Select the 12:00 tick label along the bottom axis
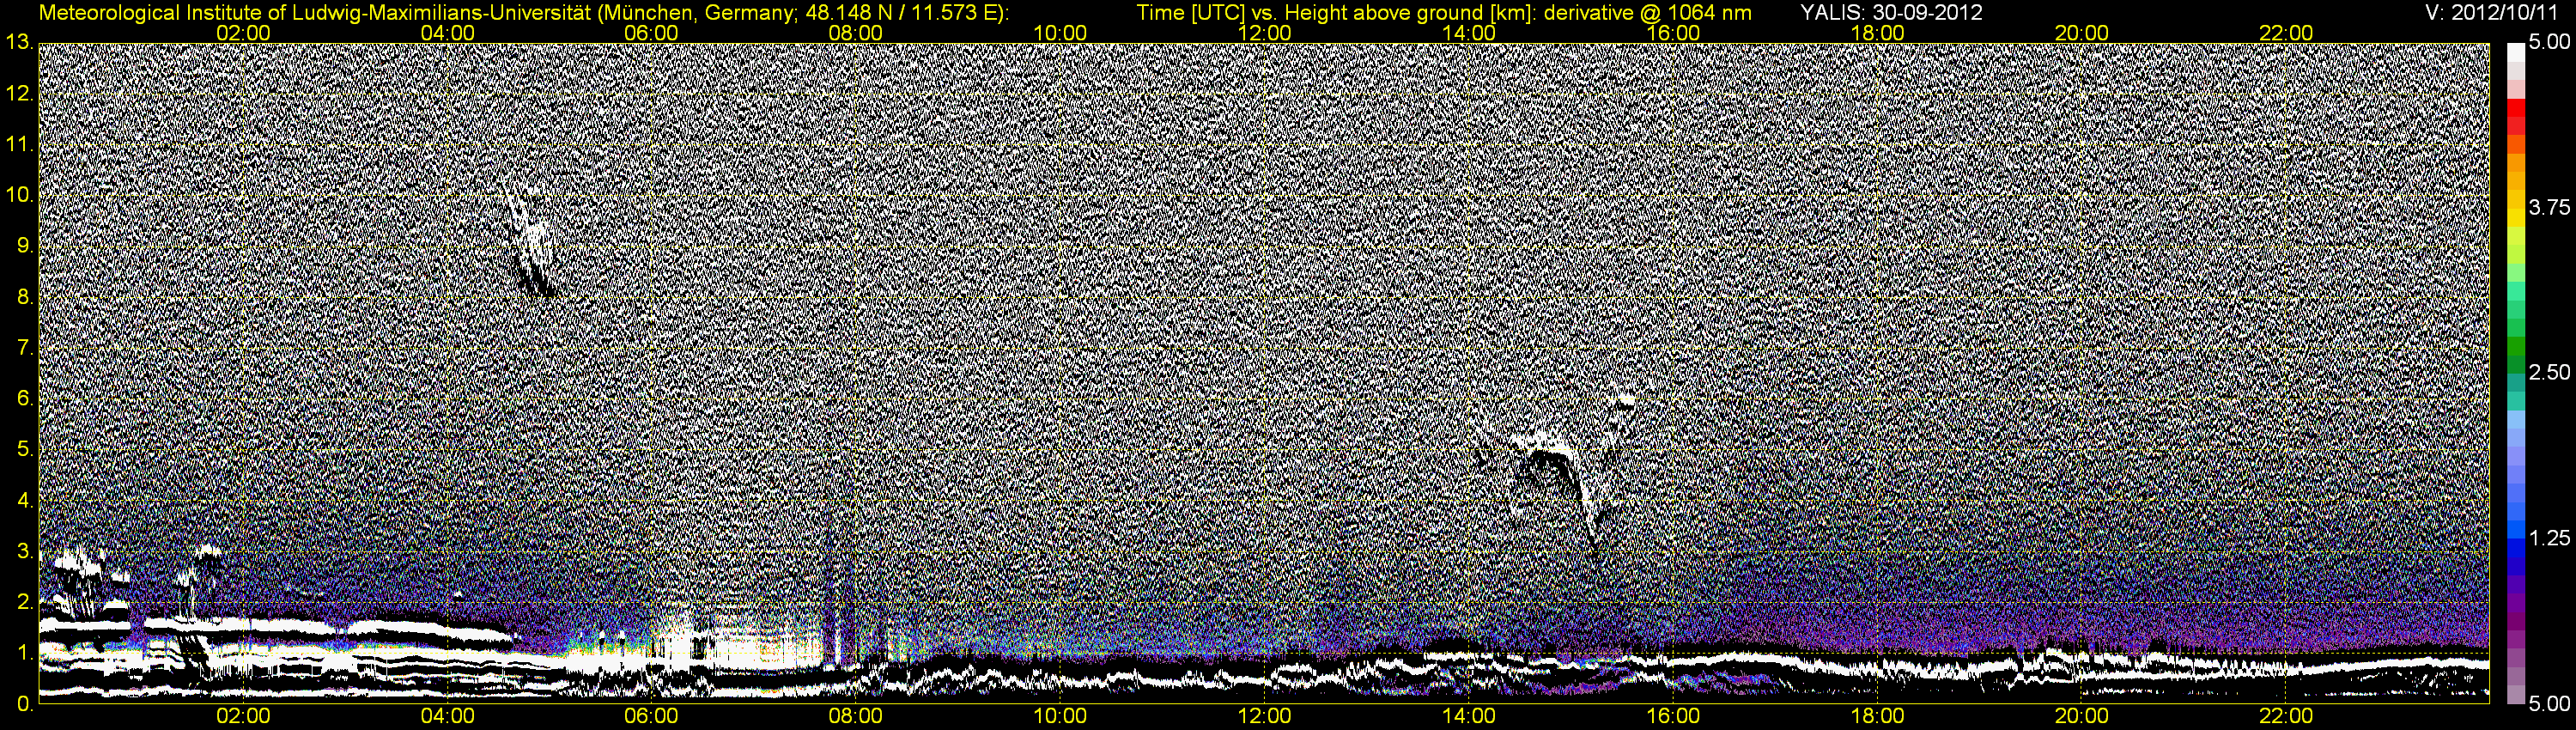This screenshot has height=730, width=2576. point(1264,716)
